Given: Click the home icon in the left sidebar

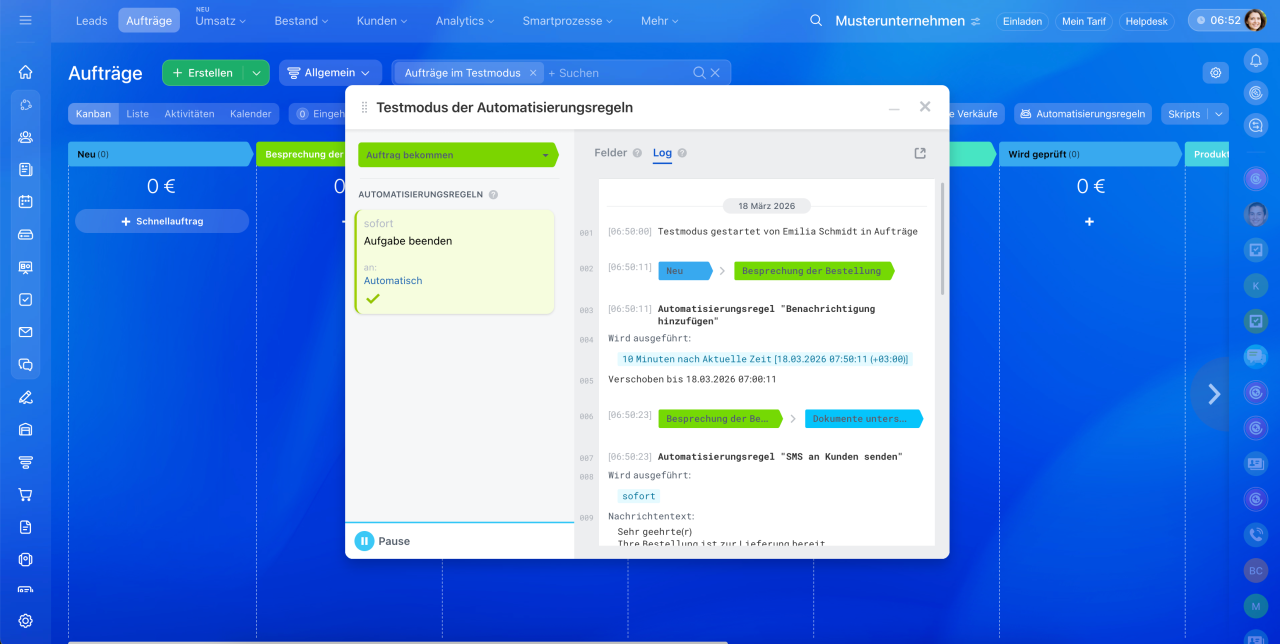Looking at the screenshot, I should tap(26, 72).
